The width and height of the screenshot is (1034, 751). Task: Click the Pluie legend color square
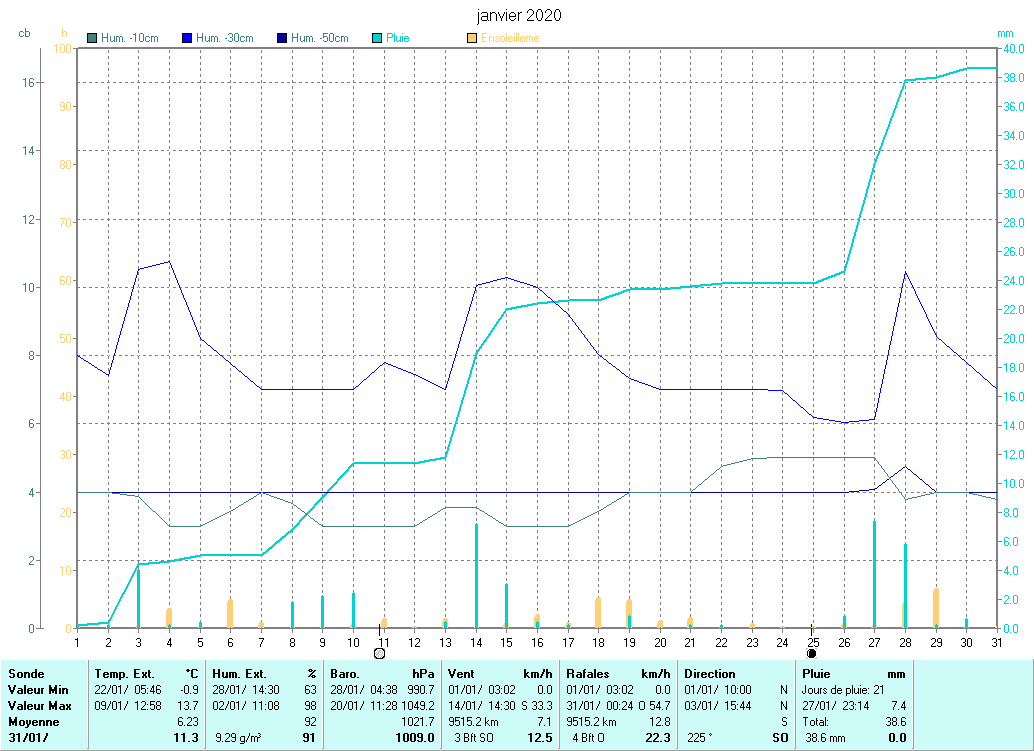tap(378, 39)
